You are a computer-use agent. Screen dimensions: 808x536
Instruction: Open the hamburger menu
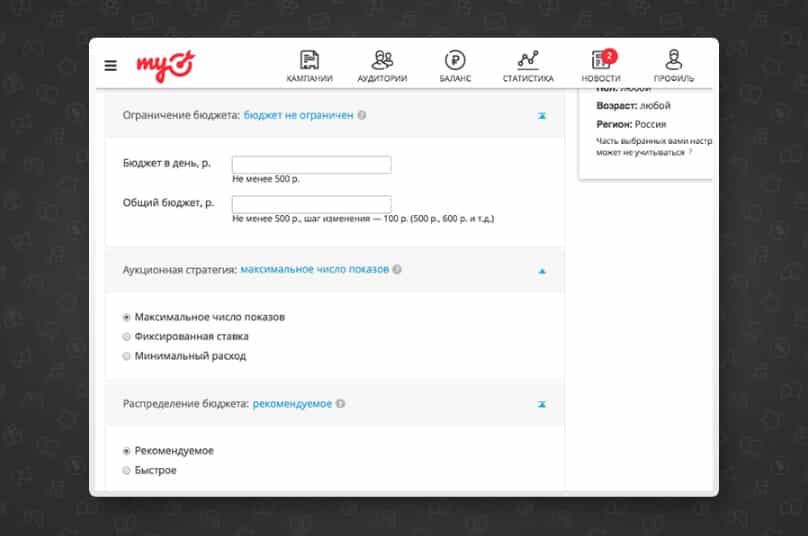coord(110,65)
